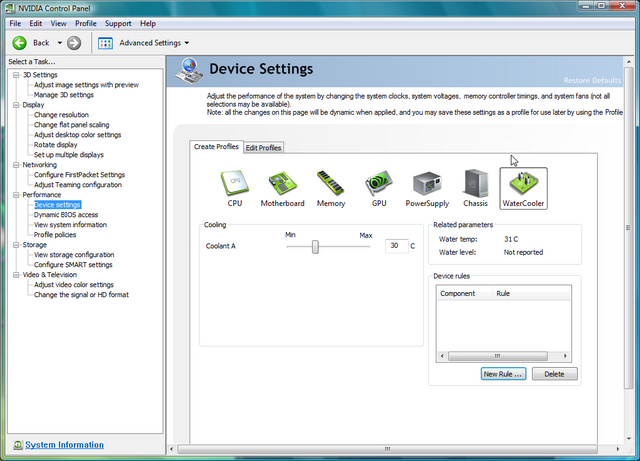Collapse the Storage tree node
This screenshot has width=640, height=461.
click(16, 245)
